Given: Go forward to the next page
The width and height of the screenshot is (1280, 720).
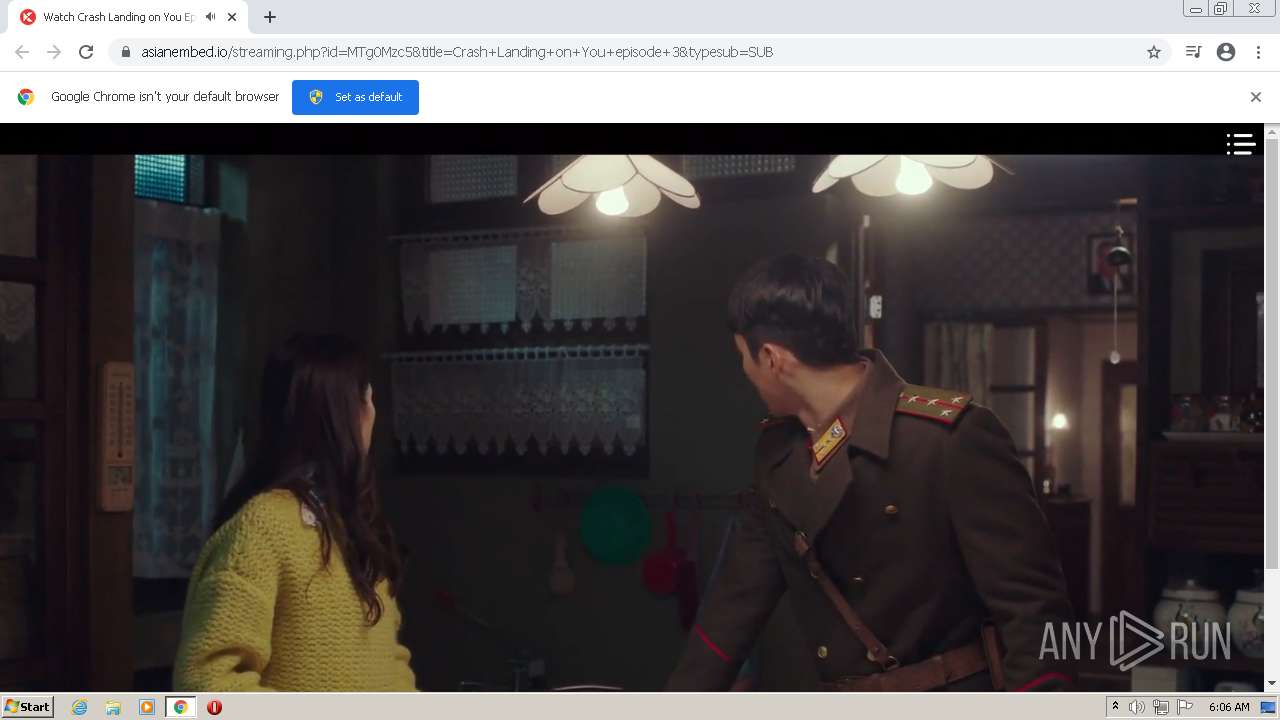Looking at the screenshot, I should (x=54, y=52).
